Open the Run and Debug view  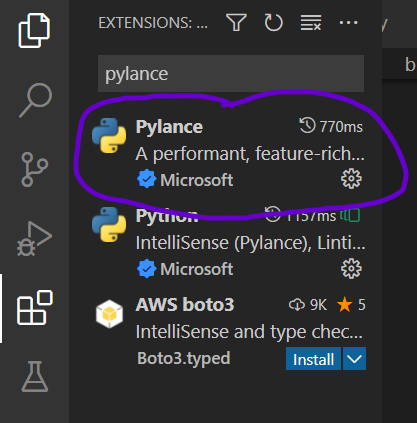[x=34, y=239]
